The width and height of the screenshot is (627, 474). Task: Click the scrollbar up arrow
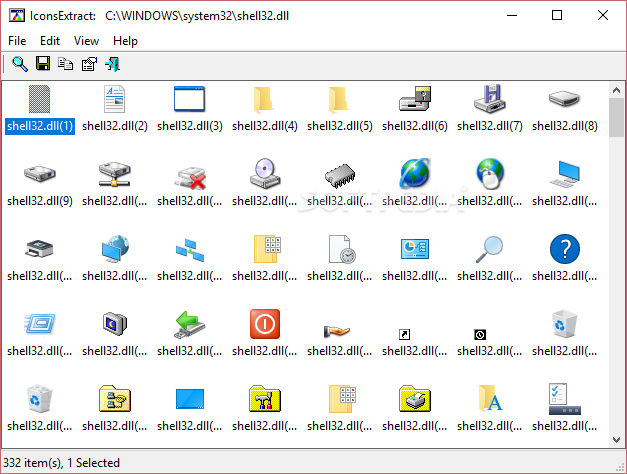click(x=616, y=90)
